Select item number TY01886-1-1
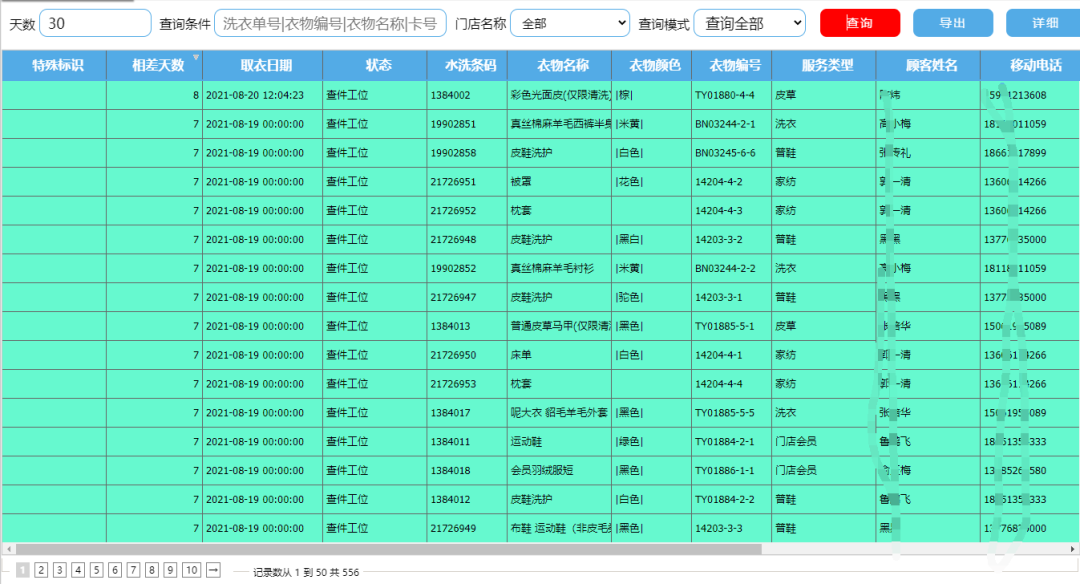 point(731,471)
